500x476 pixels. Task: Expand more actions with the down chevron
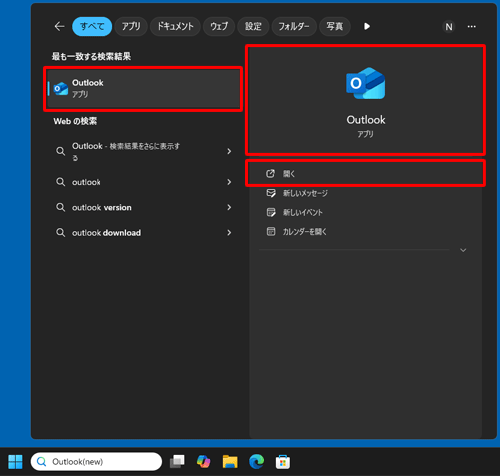pyautogui.click(x=463, y=250)
